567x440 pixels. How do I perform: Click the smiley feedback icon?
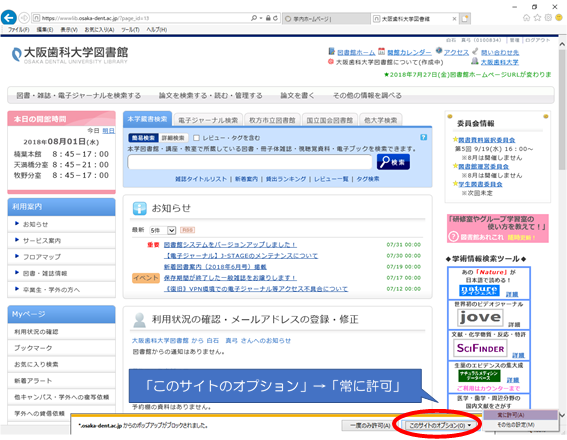pyautogui.click(x=559, y=18)
